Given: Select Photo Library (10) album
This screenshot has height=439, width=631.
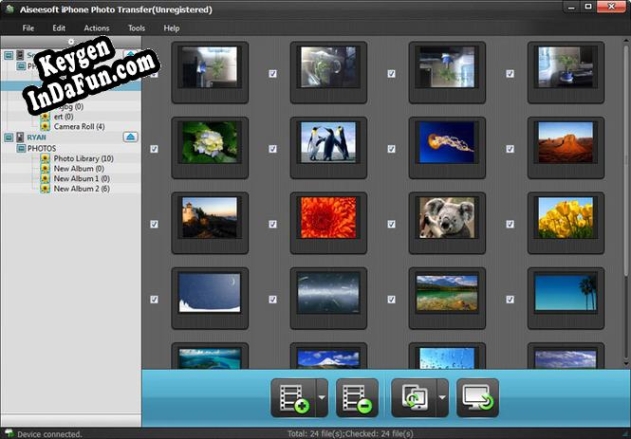Looking at the screenshot, I should [x=84, y=159].
